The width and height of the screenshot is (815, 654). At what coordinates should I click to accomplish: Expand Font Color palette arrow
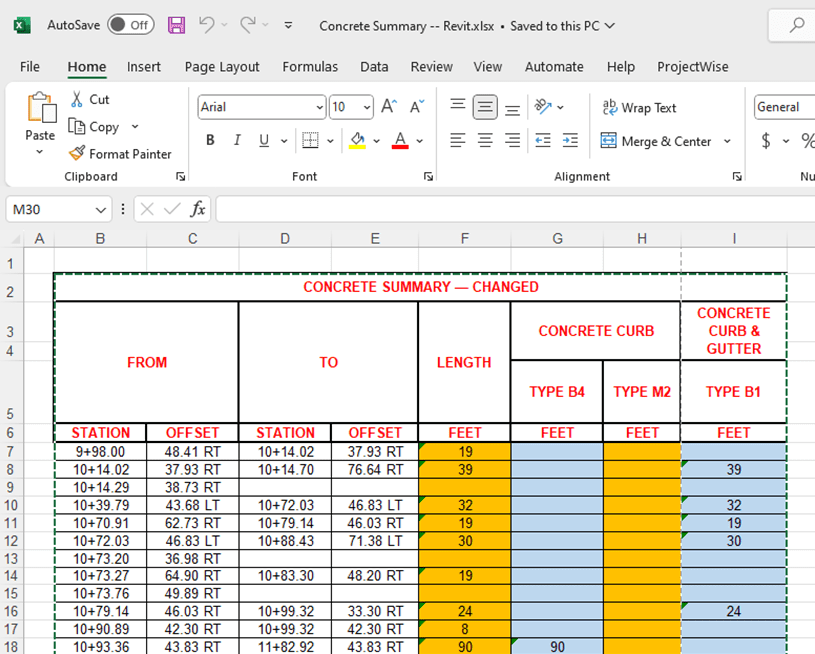[x=419, y=140]
